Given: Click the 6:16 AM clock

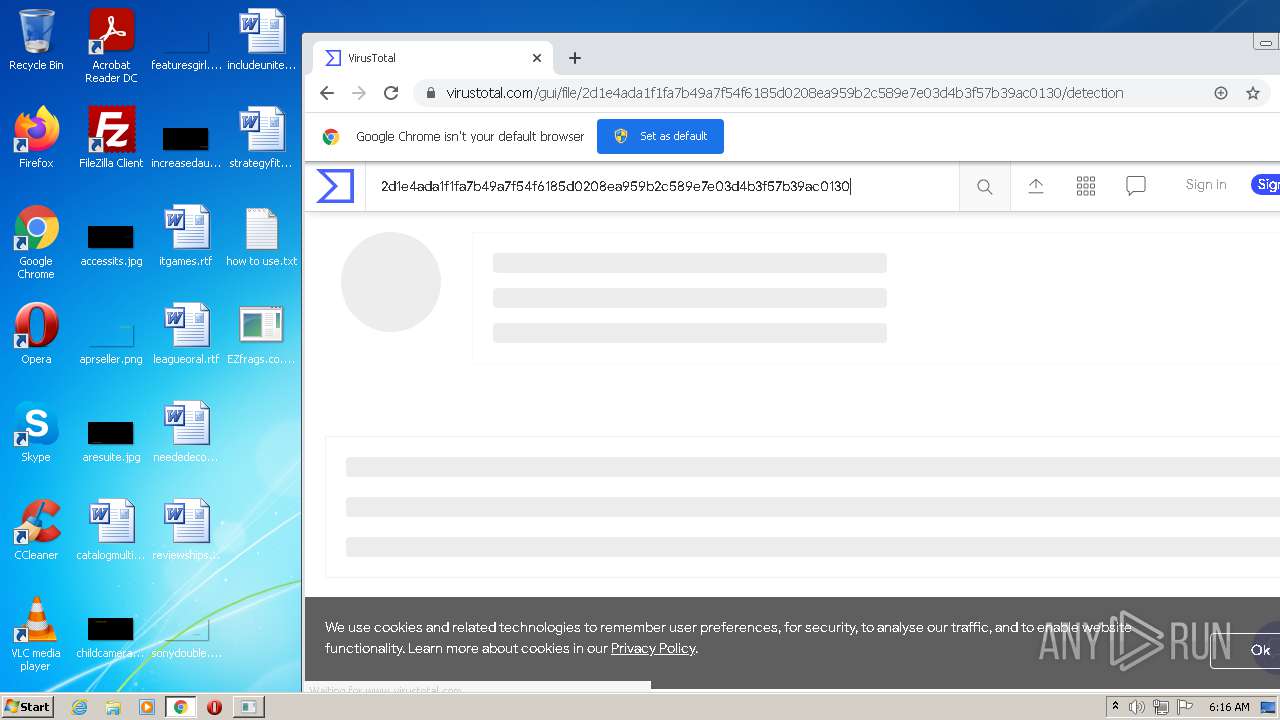Looking at the screenshot, I should point(1229,707).
